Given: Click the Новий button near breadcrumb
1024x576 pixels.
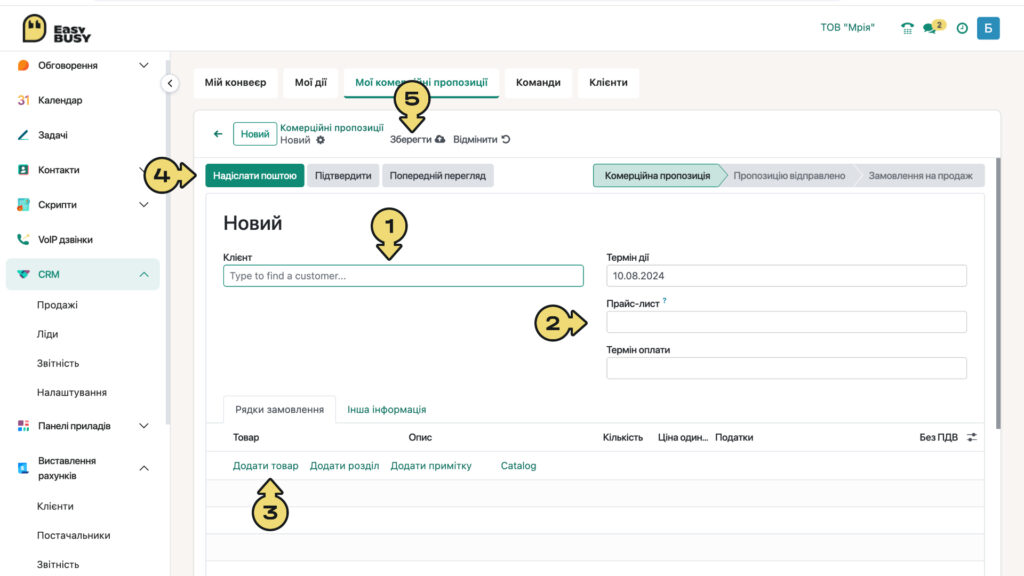Looking at the screenshot, I should click(x=255, y=134).
